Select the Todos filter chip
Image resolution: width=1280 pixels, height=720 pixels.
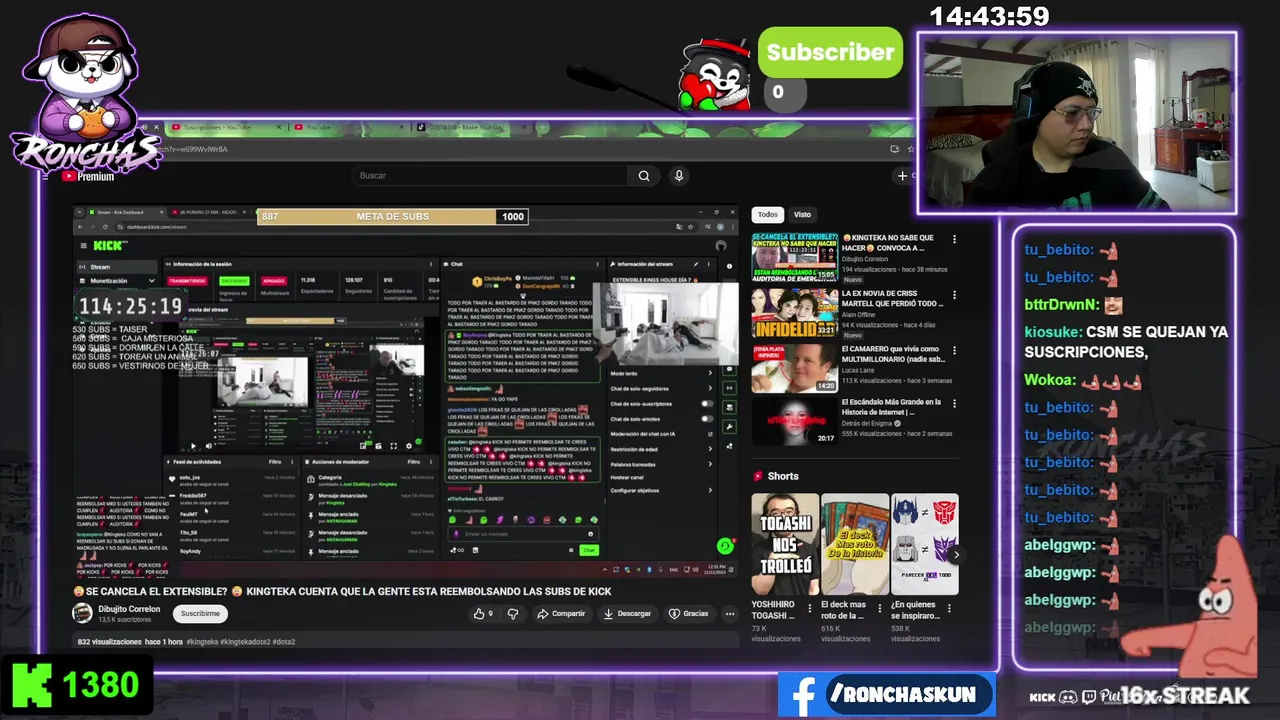(x=767, y=214)
